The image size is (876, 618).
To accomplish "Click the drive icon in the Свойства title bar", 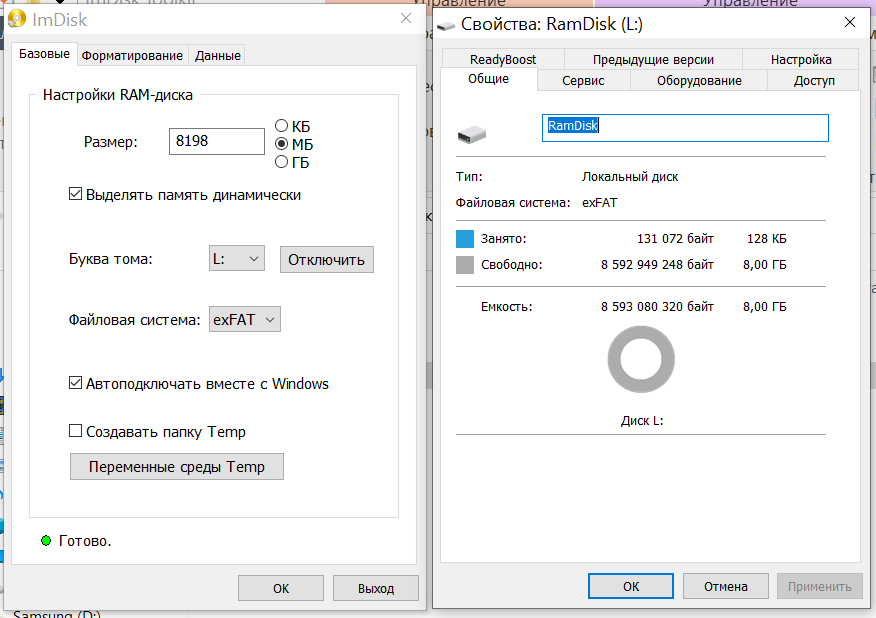I will click(x=446, y=22).
